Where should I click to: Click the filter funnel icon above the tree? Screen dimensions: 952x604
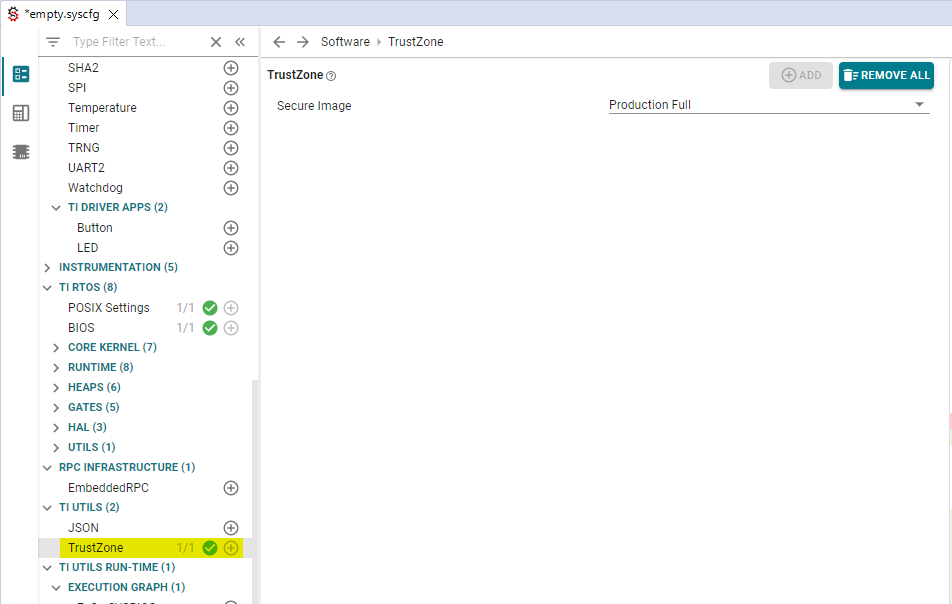point(52,41)
